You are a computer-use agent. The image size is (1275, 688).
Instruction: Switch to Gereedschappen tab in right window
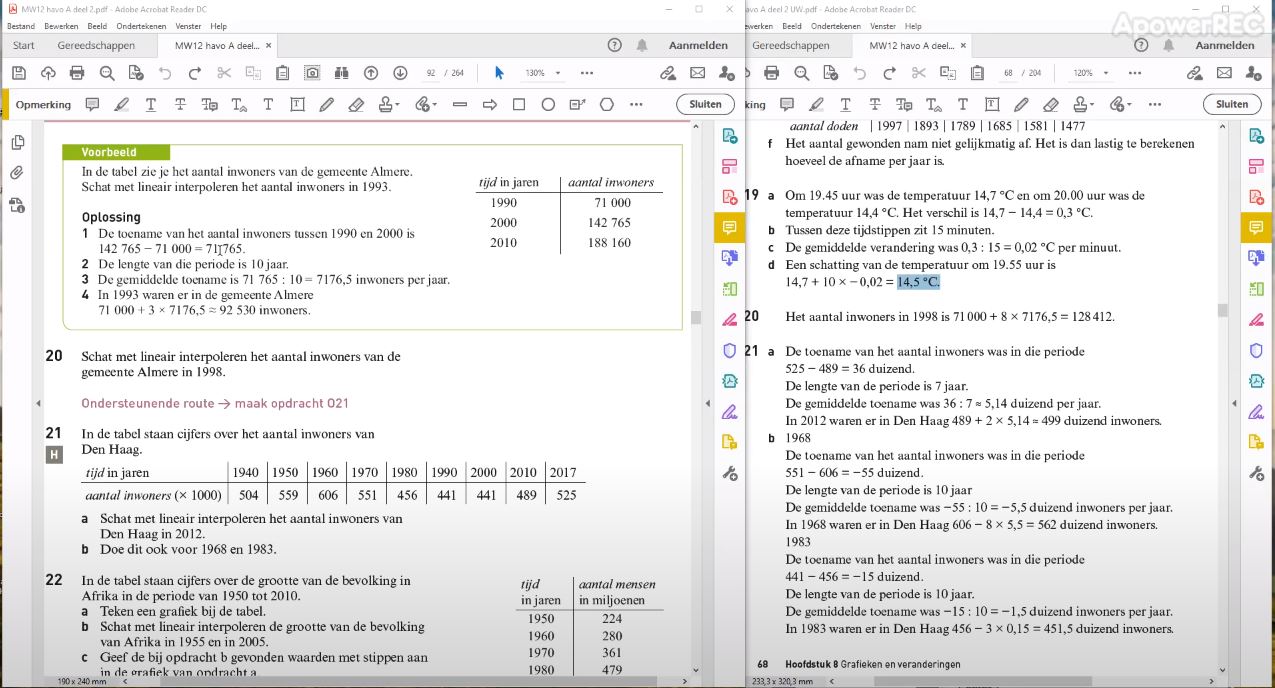(791, 45)
